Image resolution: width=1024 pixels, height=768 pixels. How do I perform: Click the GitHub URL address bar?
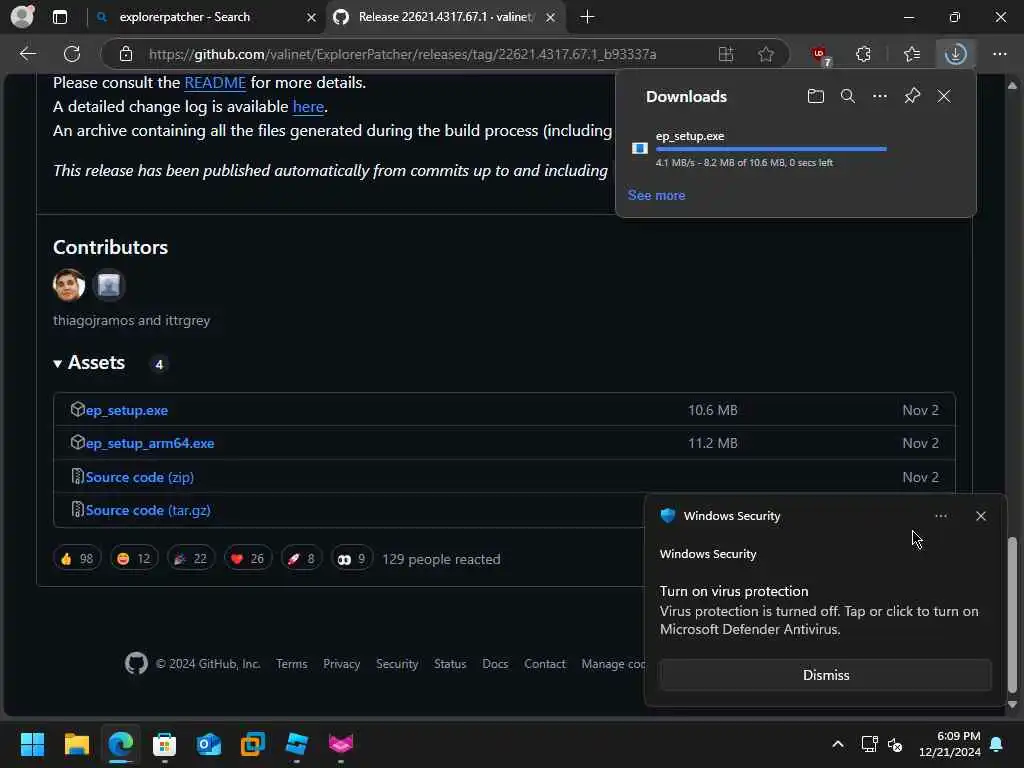pos(402,54)
